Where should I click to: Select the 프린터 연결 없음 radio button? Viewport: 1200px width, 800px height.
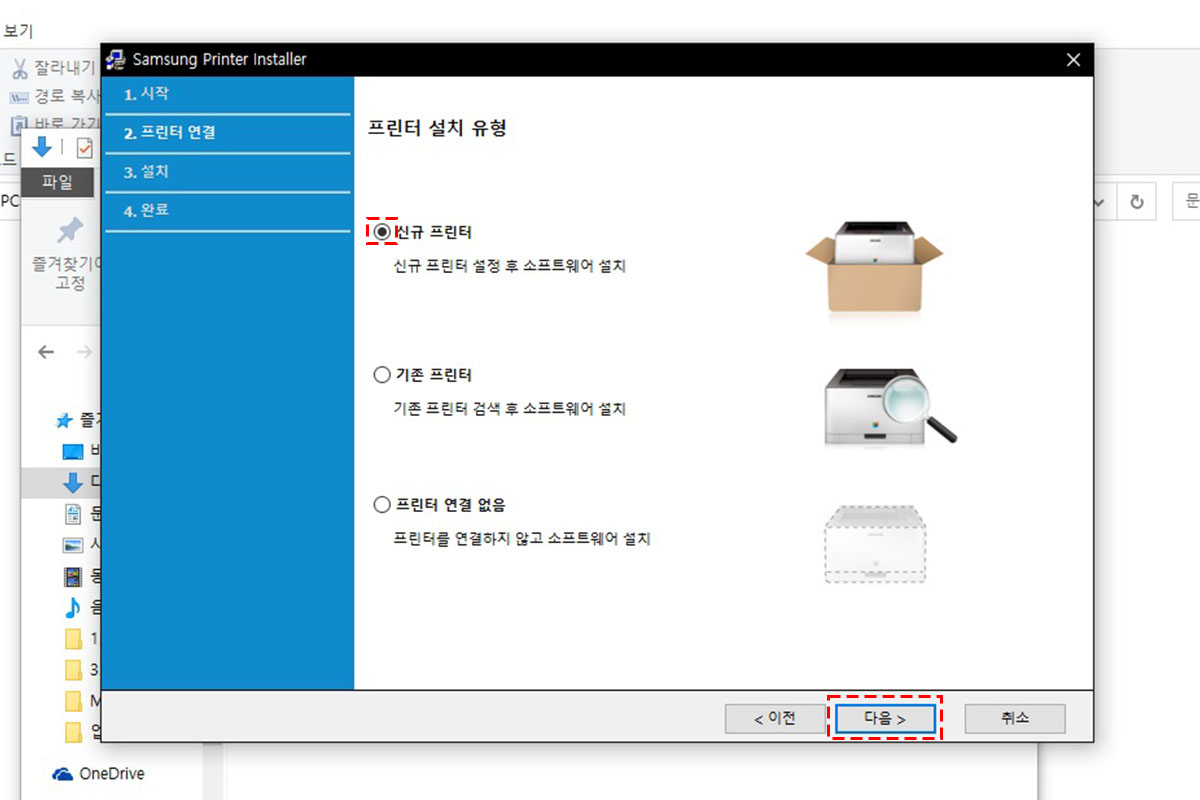[x=382, y=505]
